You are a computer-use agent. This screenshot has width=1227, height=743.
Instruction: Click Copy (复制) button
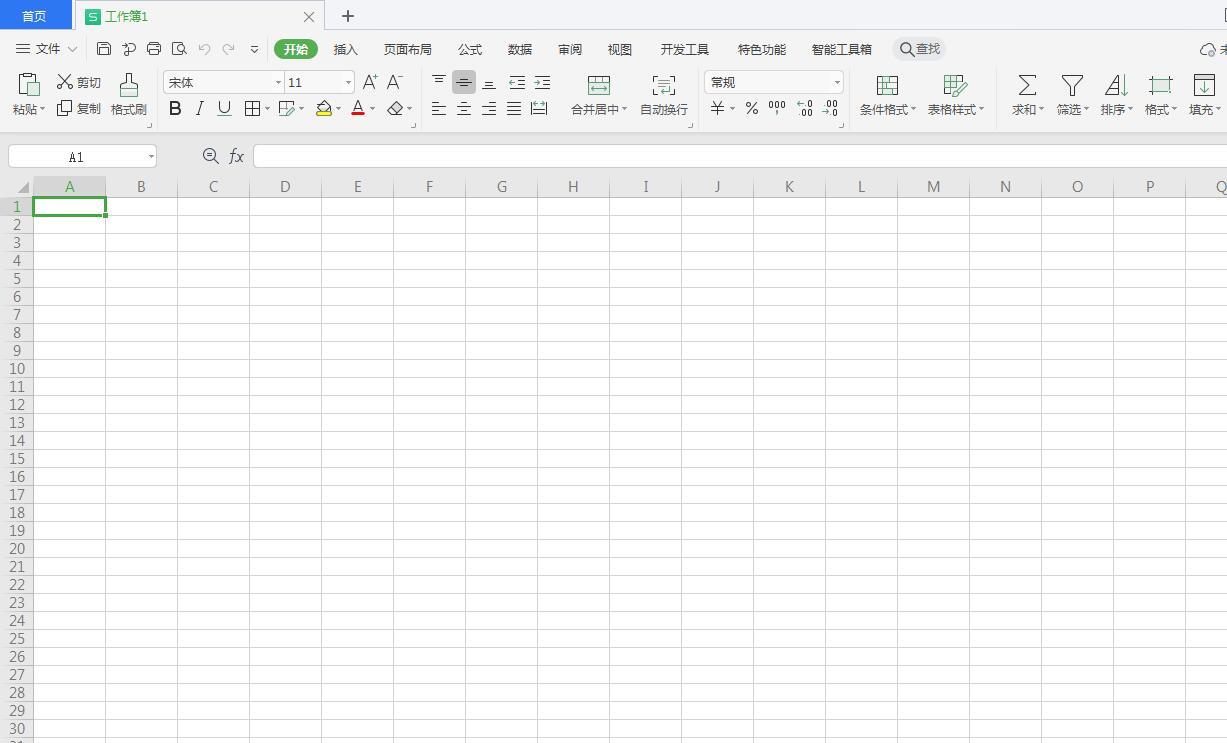(79, 108)
